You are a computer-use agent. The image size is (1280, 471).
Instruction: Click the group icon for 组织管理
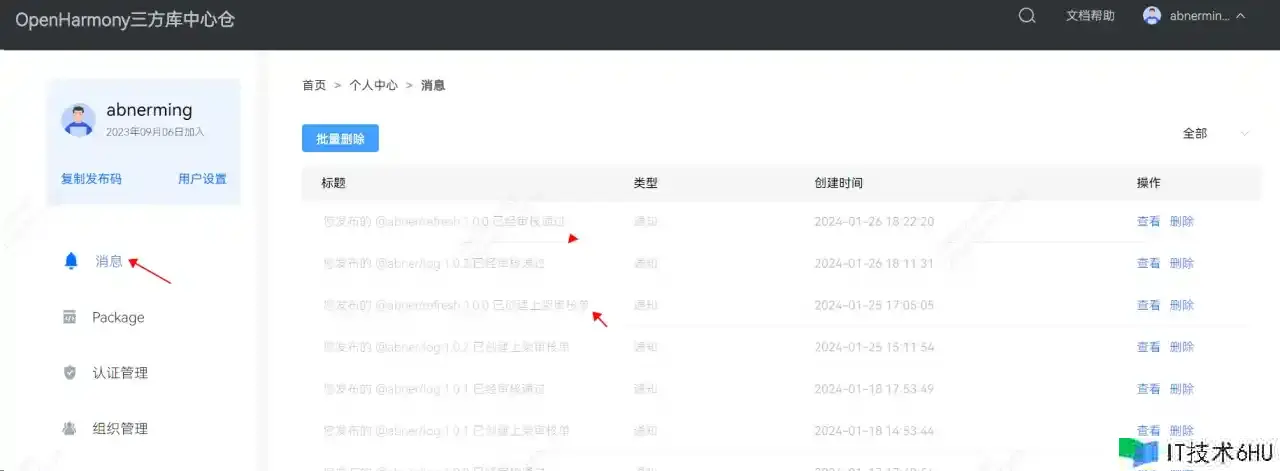click(70, 429)
